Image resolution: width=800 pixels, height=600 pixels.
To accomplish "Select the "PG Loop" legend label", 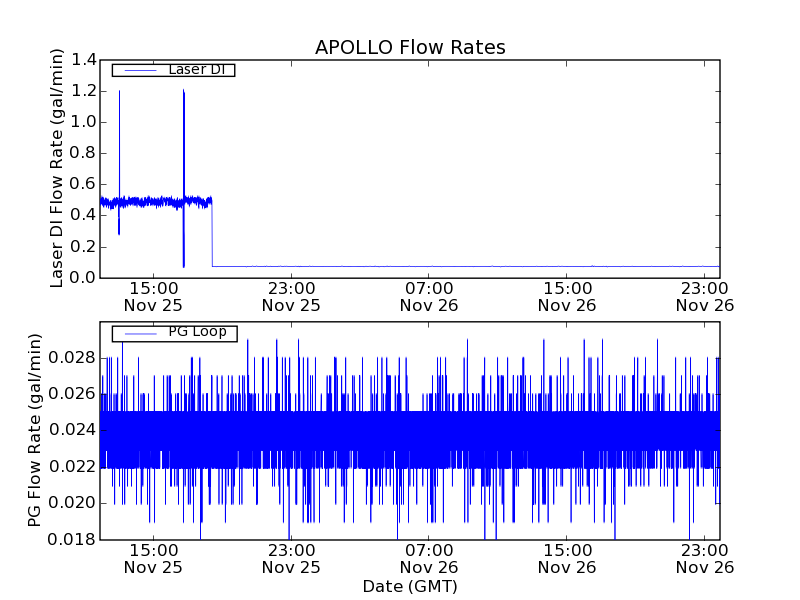I will [197, 332].
